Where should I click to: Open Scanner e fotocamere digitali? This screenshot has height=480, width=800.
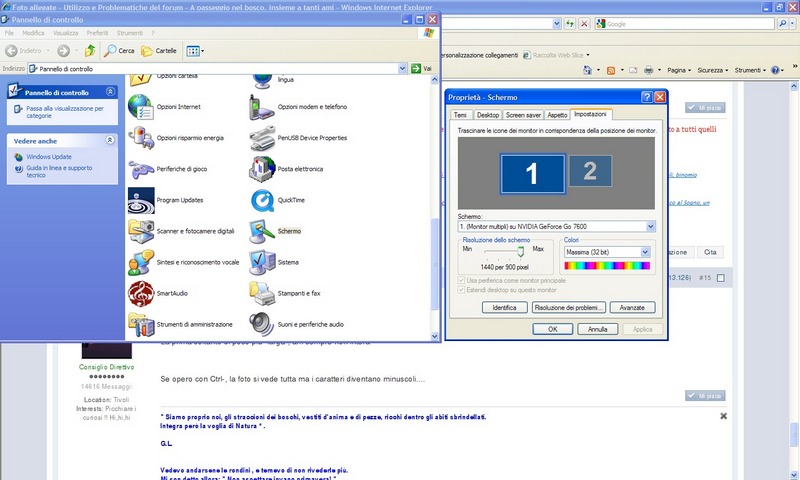tap(141, 231)
